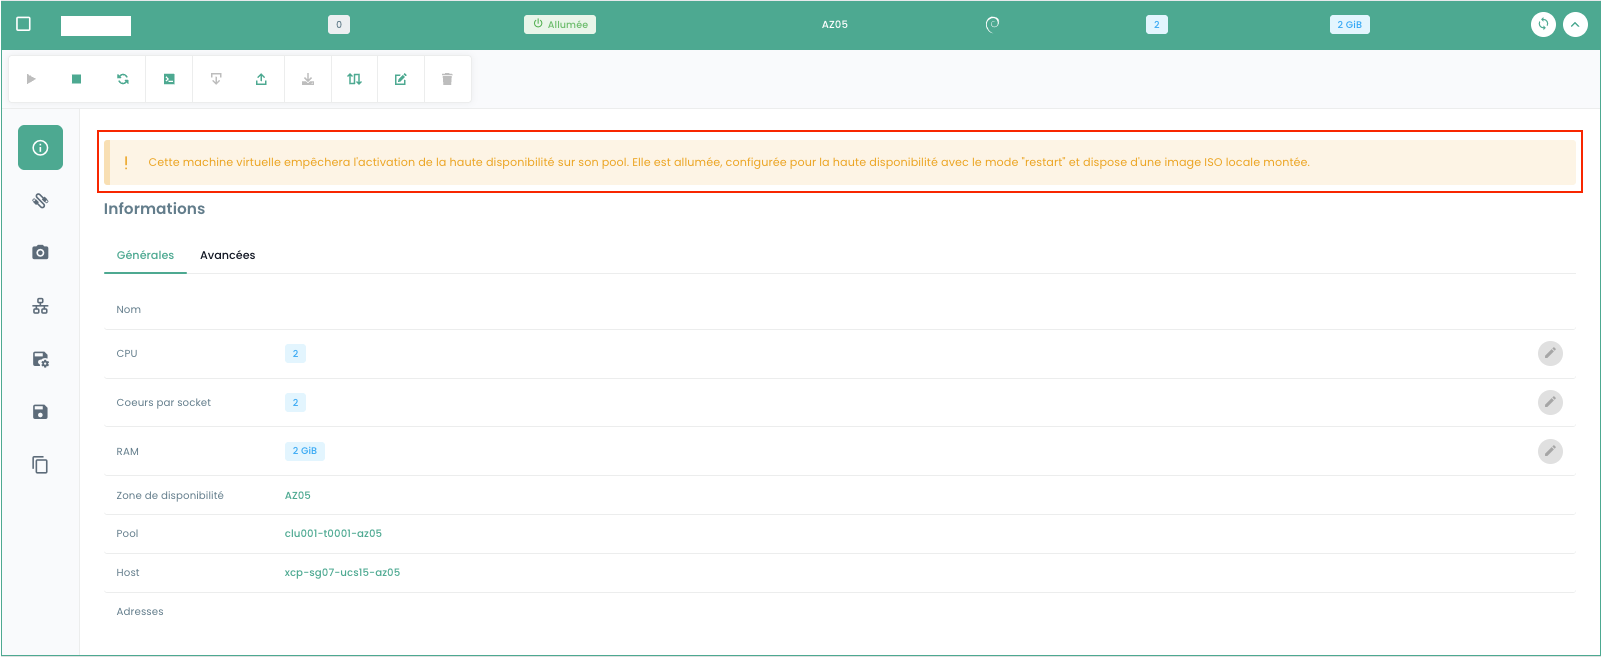Click the AZ05 availability zone link

point(297,496)
